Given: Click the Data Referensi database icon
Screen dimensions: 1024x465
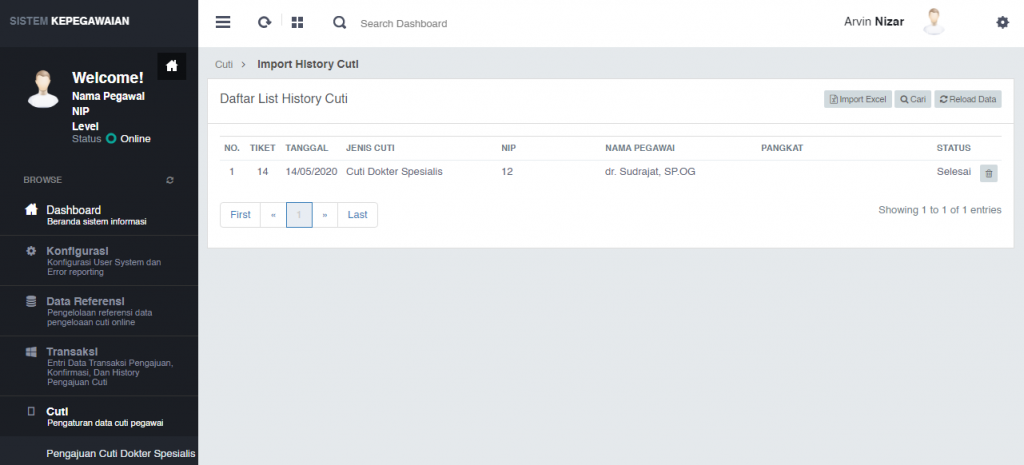Looking at the screenshot, I should [x=31, y=301].
